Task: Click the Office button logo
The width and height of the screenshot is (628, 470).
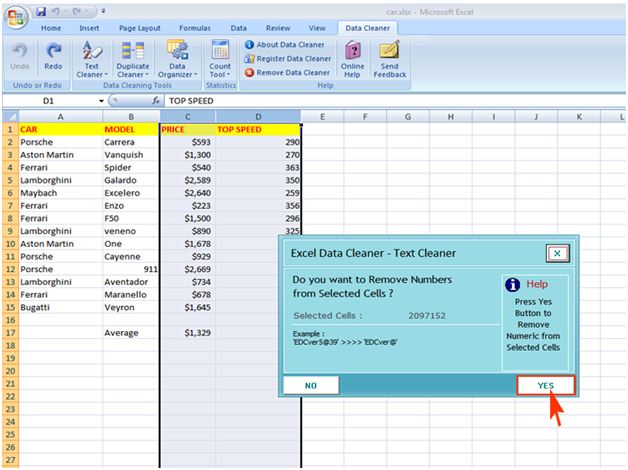Action: click(x=16, y=17)
